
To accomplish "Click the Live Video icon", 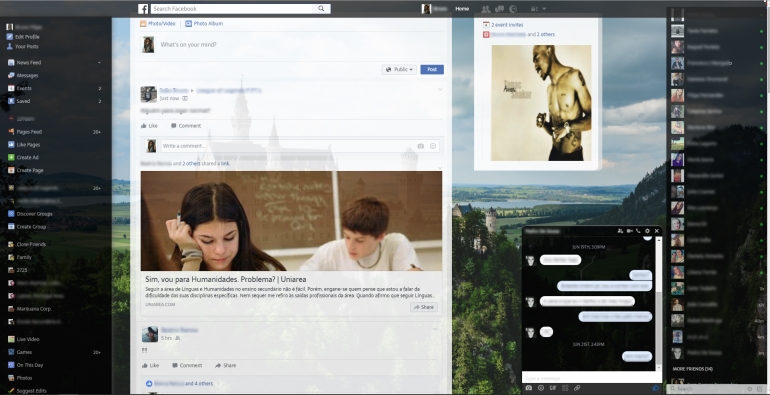I will pyautogui.click(x=11, y=339).
